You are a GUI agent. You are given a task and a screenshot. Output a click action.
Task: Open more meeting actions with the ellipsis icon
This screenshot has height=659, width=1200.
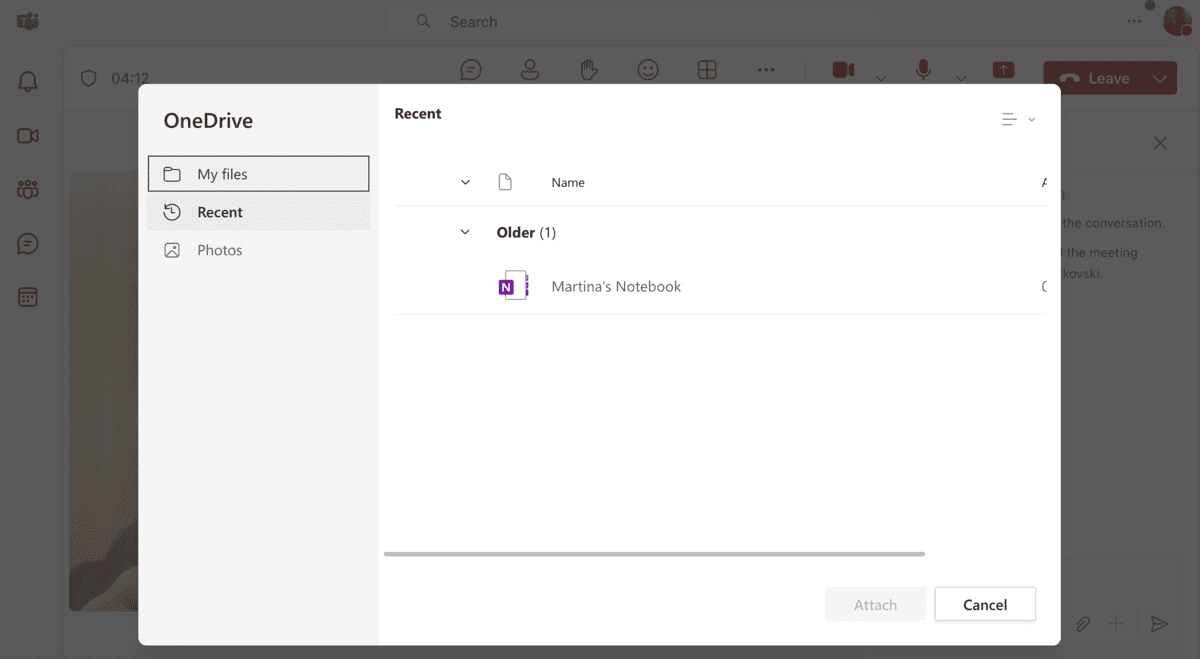[766, 69]
